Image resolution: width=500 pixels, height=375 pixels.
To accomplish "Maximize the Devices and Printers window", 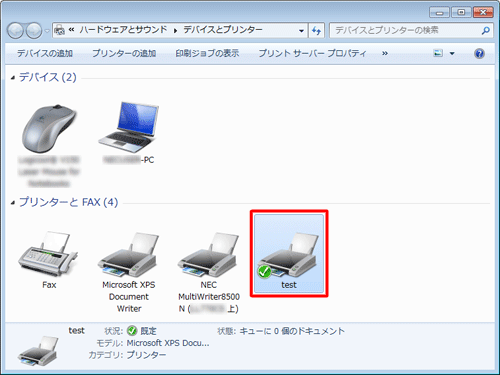I will point(461,12).
